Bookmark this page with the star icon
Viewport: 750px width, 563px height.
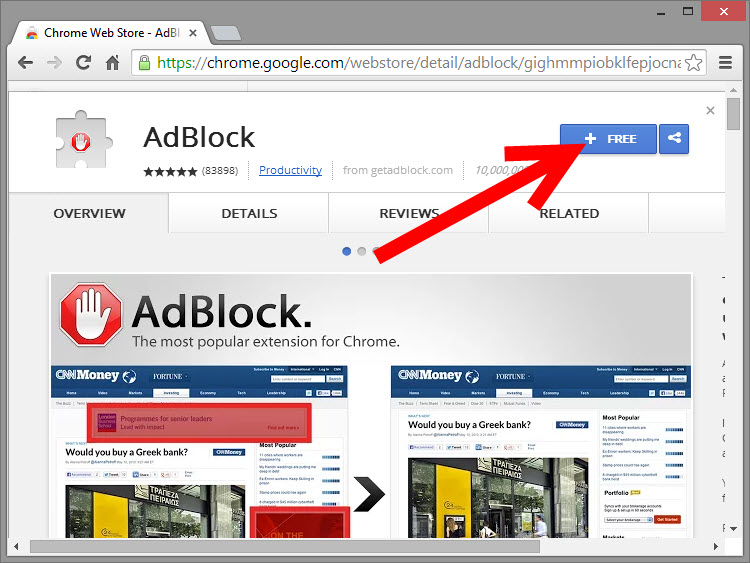694,63
